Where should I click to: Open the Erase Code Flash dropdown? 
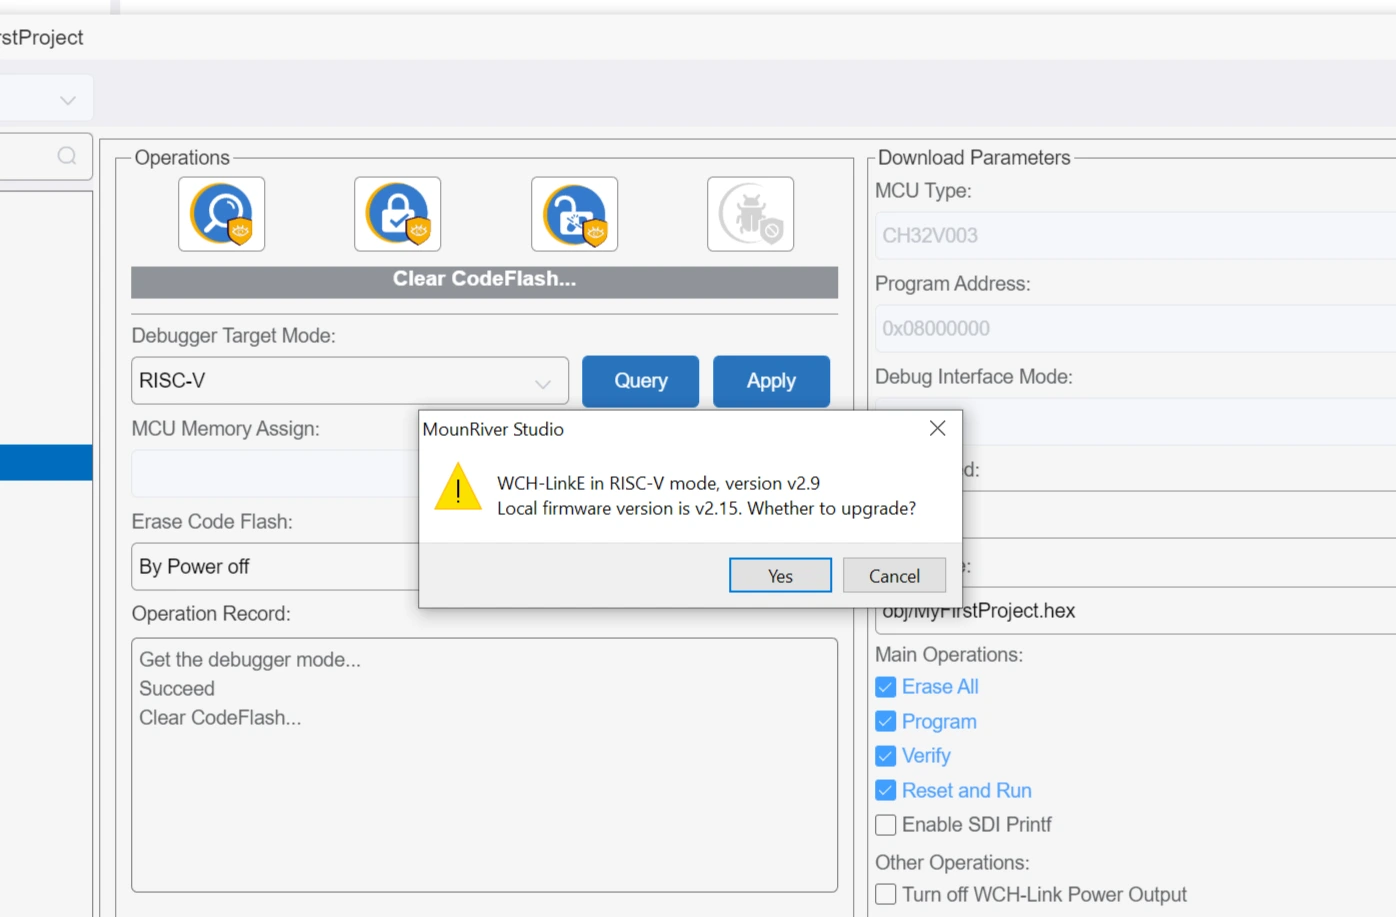tap(275, 567)
